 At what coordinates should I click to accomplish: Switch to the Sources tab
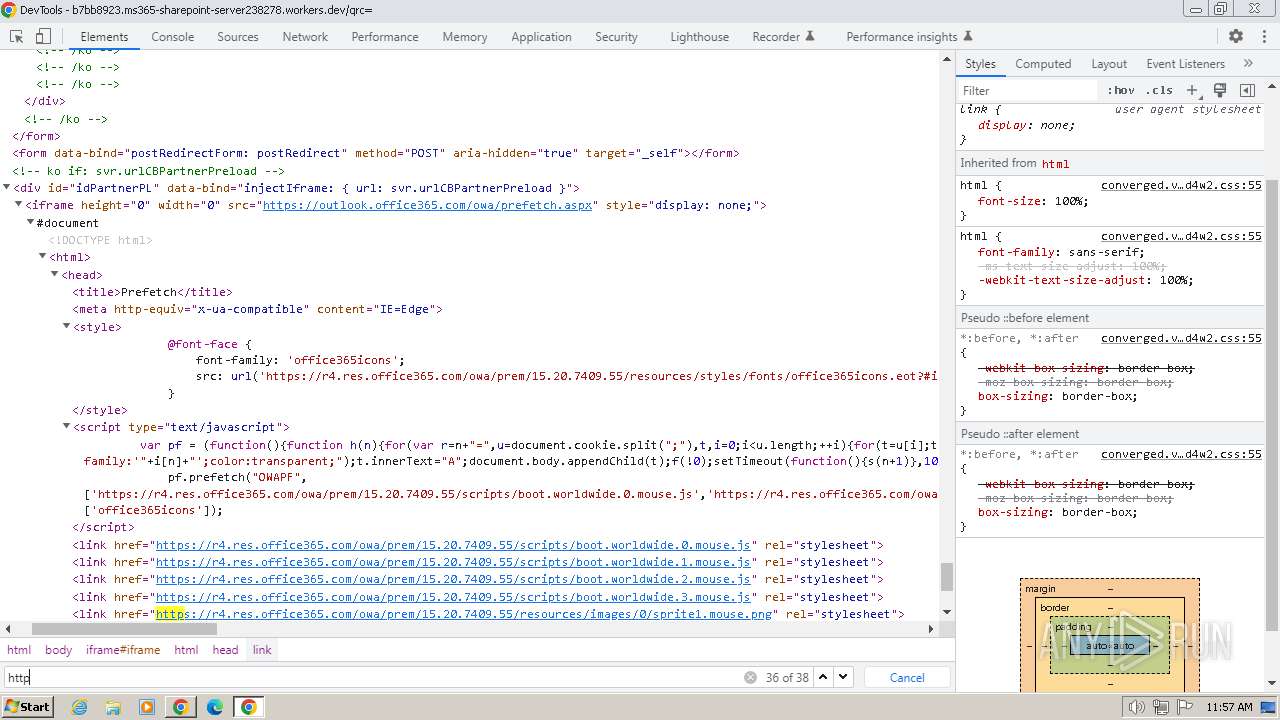pos(238,36)
